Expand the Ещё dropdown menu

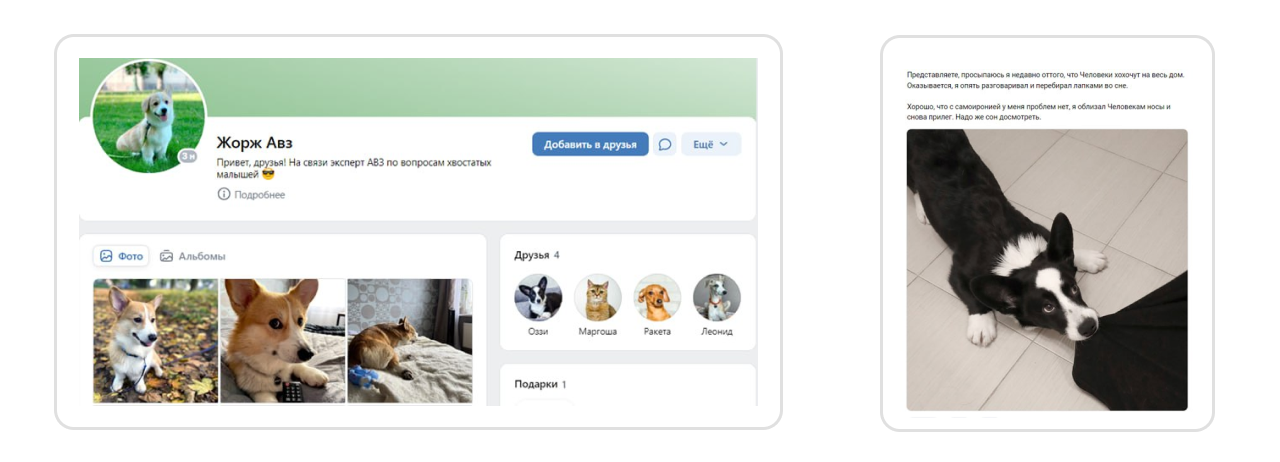click(x=711, y=144)
